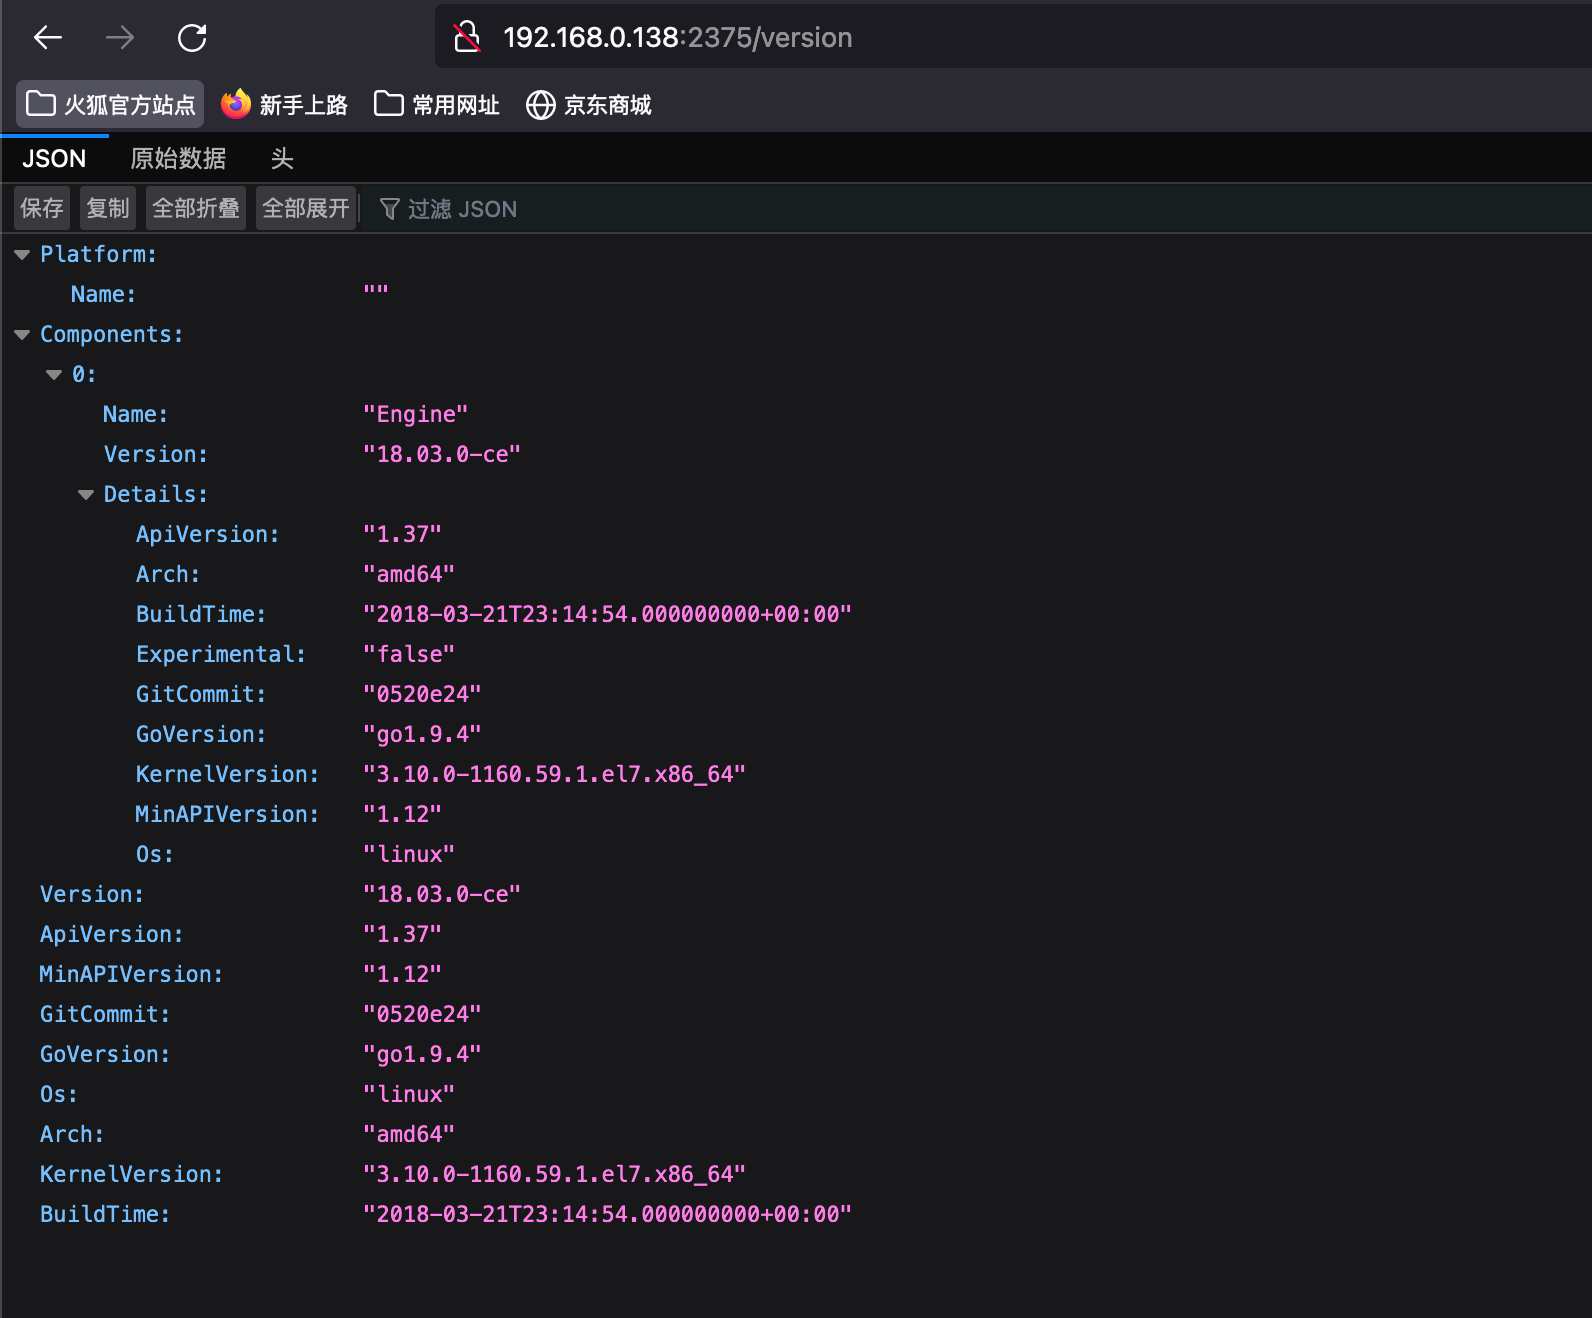Image resolution: width=1592 pixels, height=1318 pixels.
Task: Click the Firefox logo icon beside 新手上路
Action: (x=236, y=104)
